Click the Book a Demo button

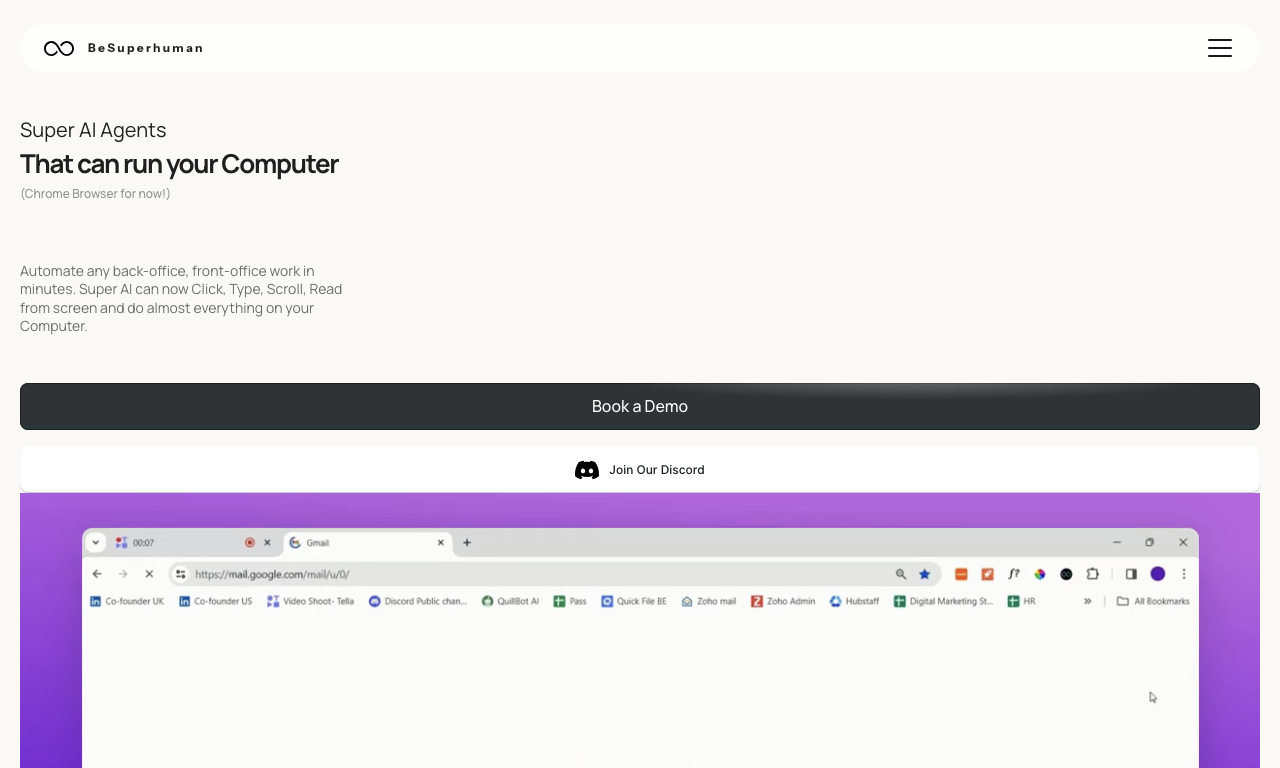tap(640, 406)
